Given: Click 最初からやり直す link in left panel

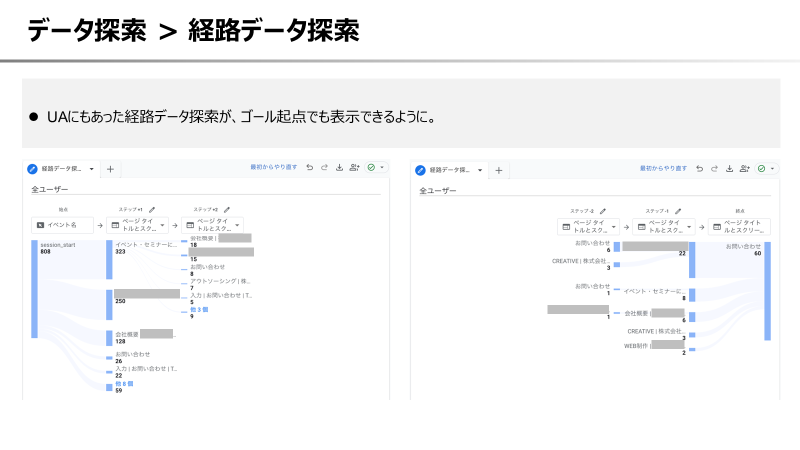Looking at the screenshot, I should click(x=273, y=169).
